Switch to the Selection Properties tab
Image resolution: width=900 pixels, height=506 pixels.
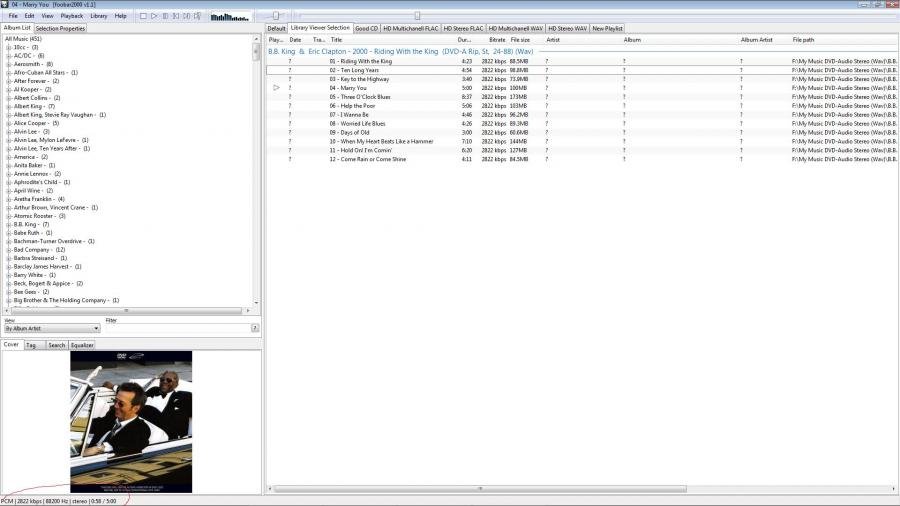(x=60, y=28)
